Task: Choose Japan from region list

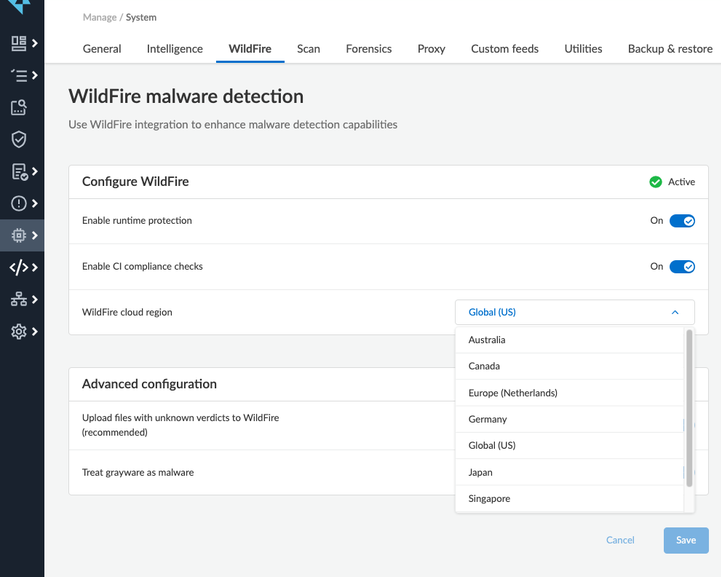Action: (569, 472)
